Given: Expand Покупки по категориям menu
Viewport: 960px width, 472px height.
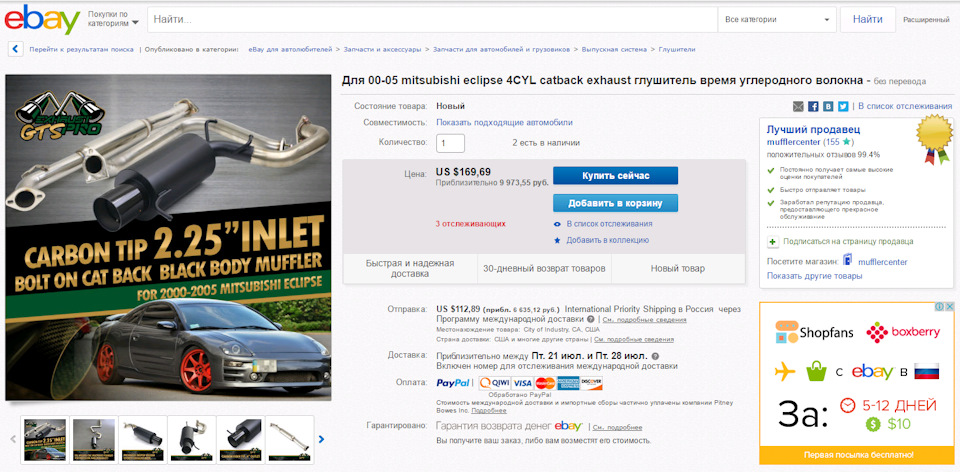Looking at the screenshot, I should (113, 18).
